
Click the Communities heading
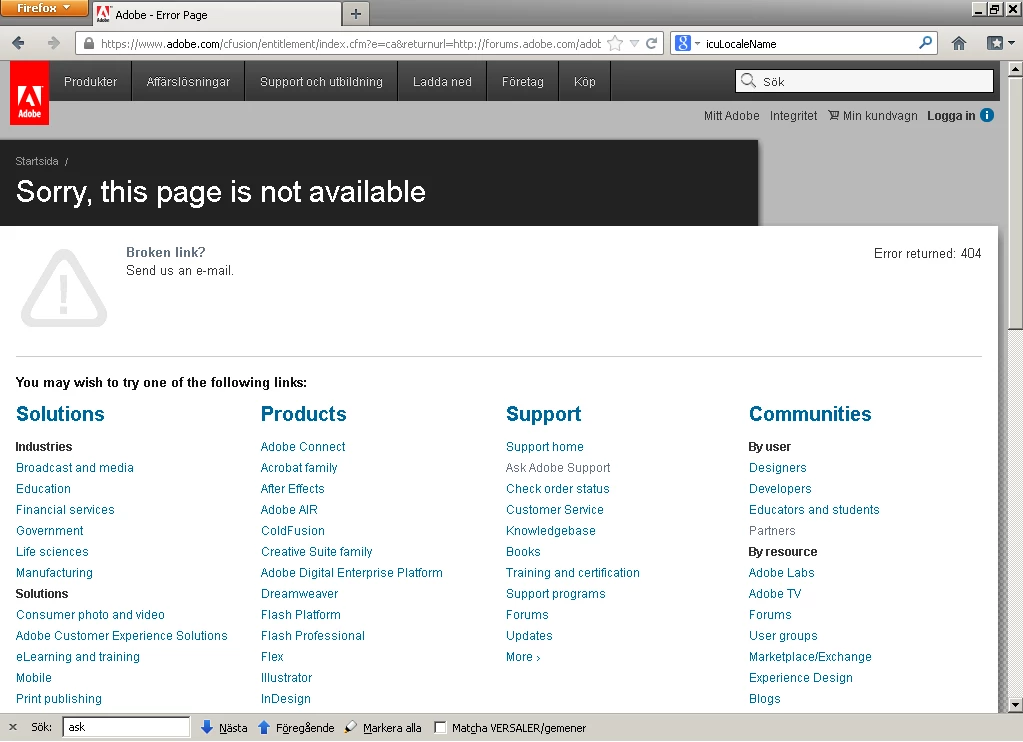point(810,414)
